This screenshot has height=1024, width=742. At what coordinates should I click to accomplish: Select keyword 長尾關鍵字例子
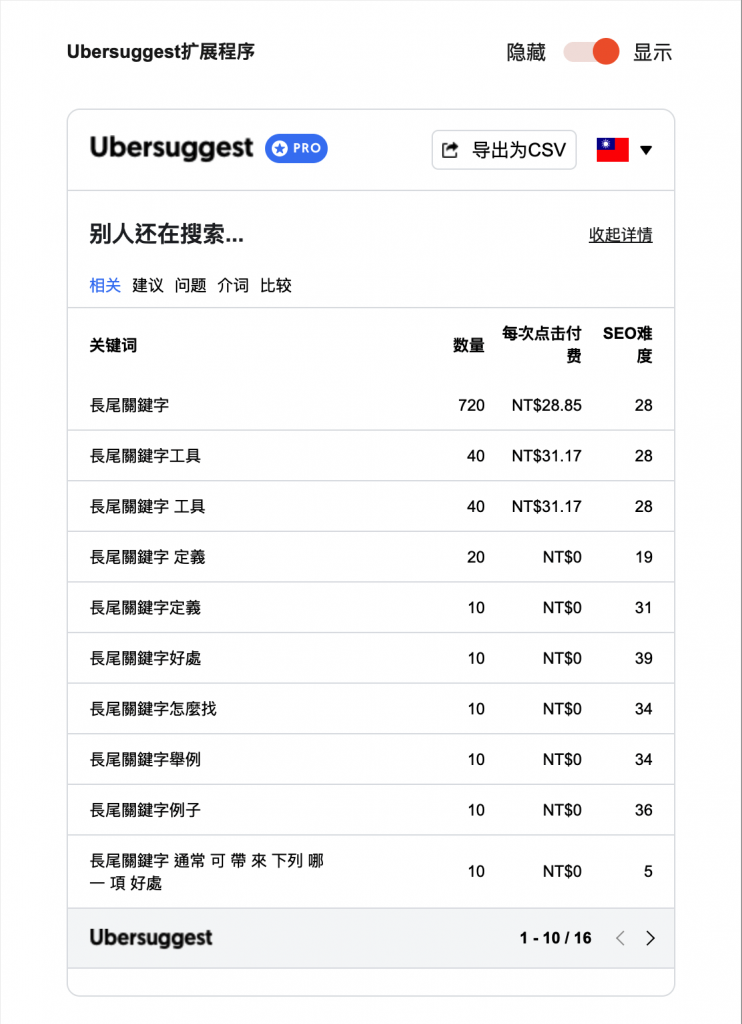click(145, 810)
